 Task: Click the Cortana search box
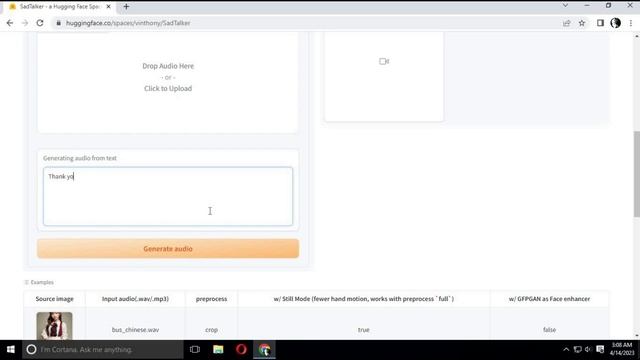(x=102, y=350)
